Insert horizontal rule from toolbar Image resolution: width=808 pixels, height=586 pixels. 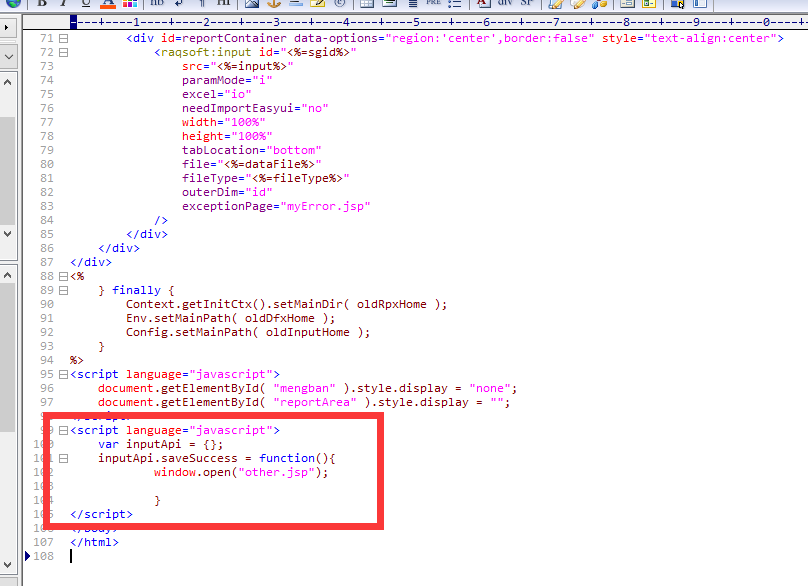[295, 4]
